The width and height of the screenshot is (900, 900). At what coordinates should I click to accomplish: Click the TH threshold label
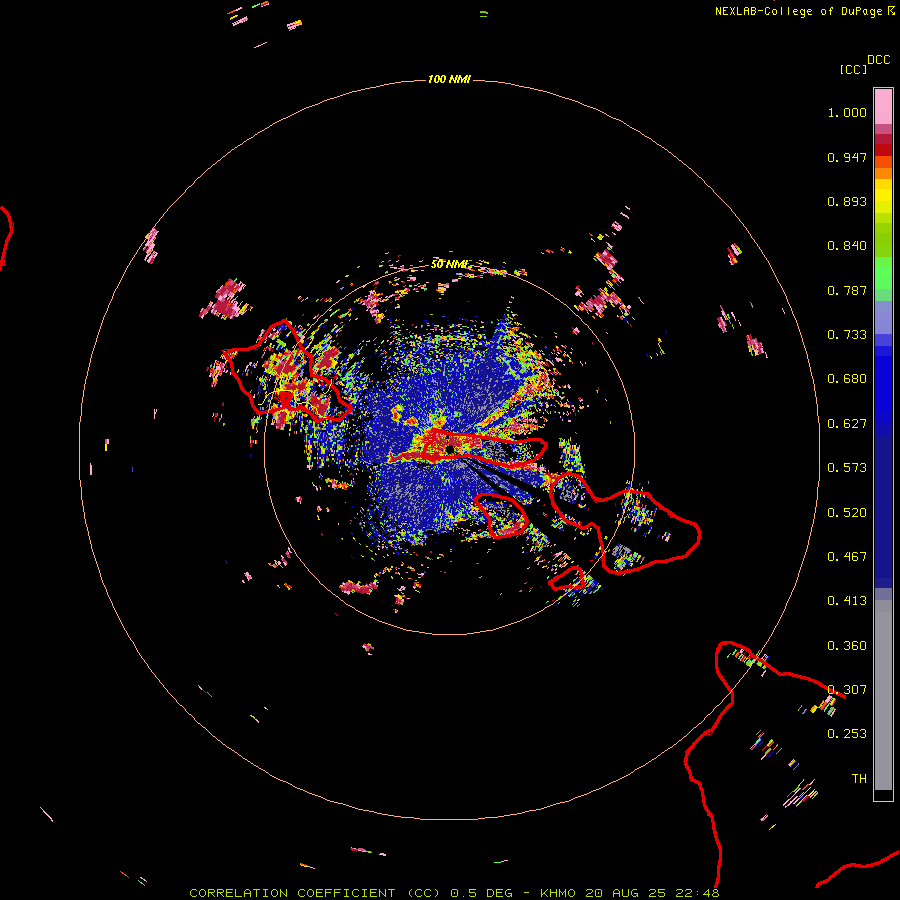pos(859,779)
